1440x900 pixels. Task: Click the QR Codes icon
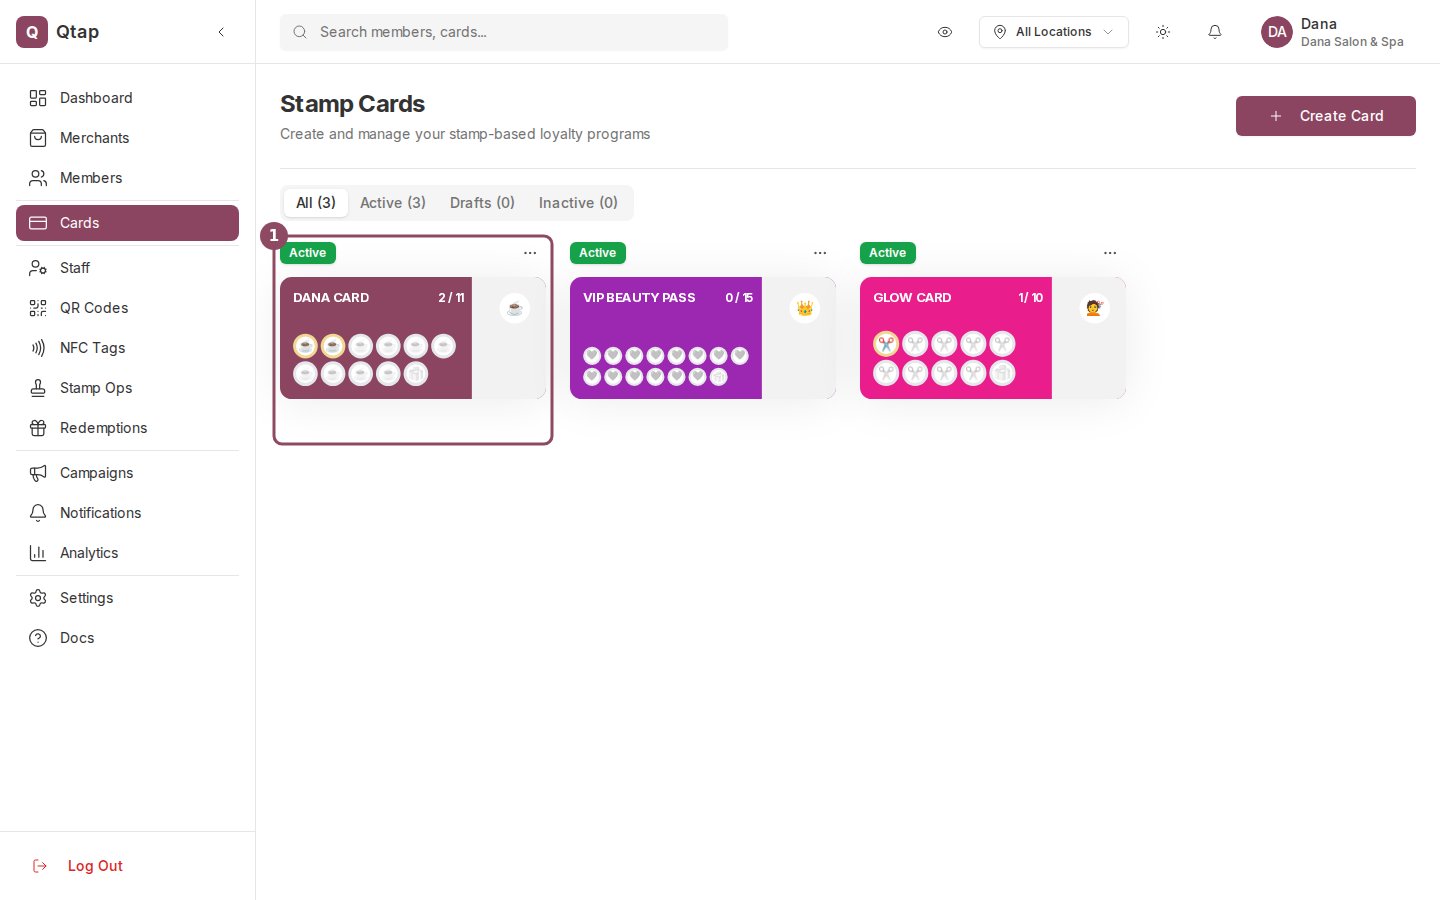tap(38, 308)
